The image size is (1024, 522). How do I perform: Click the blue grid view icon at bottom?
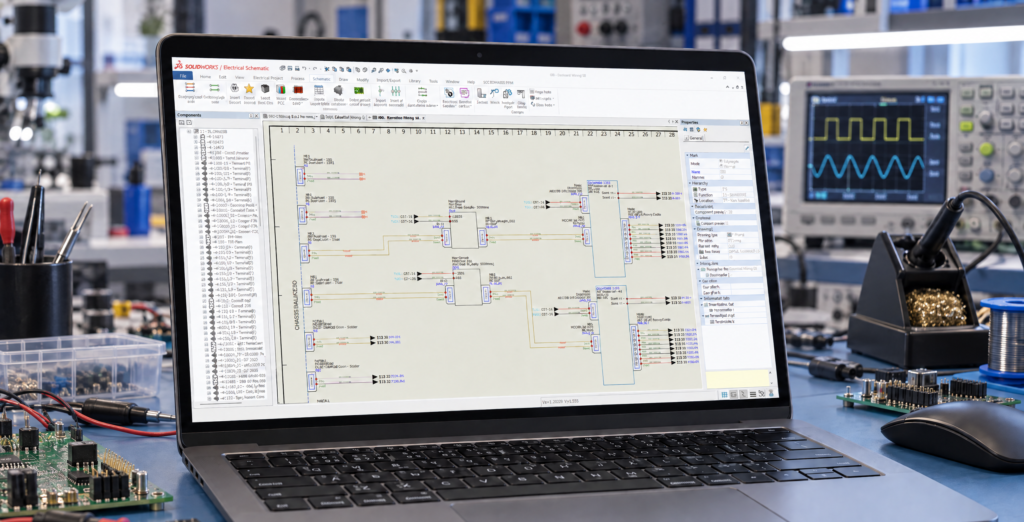tap(724, 395)
